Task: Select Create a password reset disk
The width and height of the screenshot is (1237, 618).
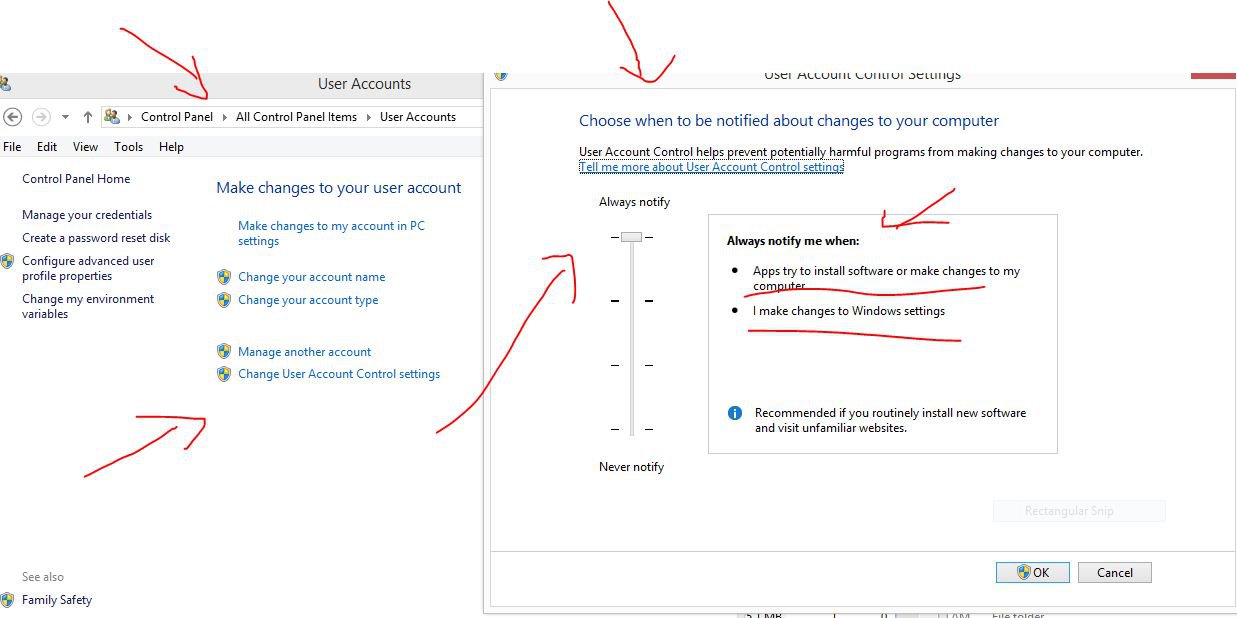Action: click(96, 238)
